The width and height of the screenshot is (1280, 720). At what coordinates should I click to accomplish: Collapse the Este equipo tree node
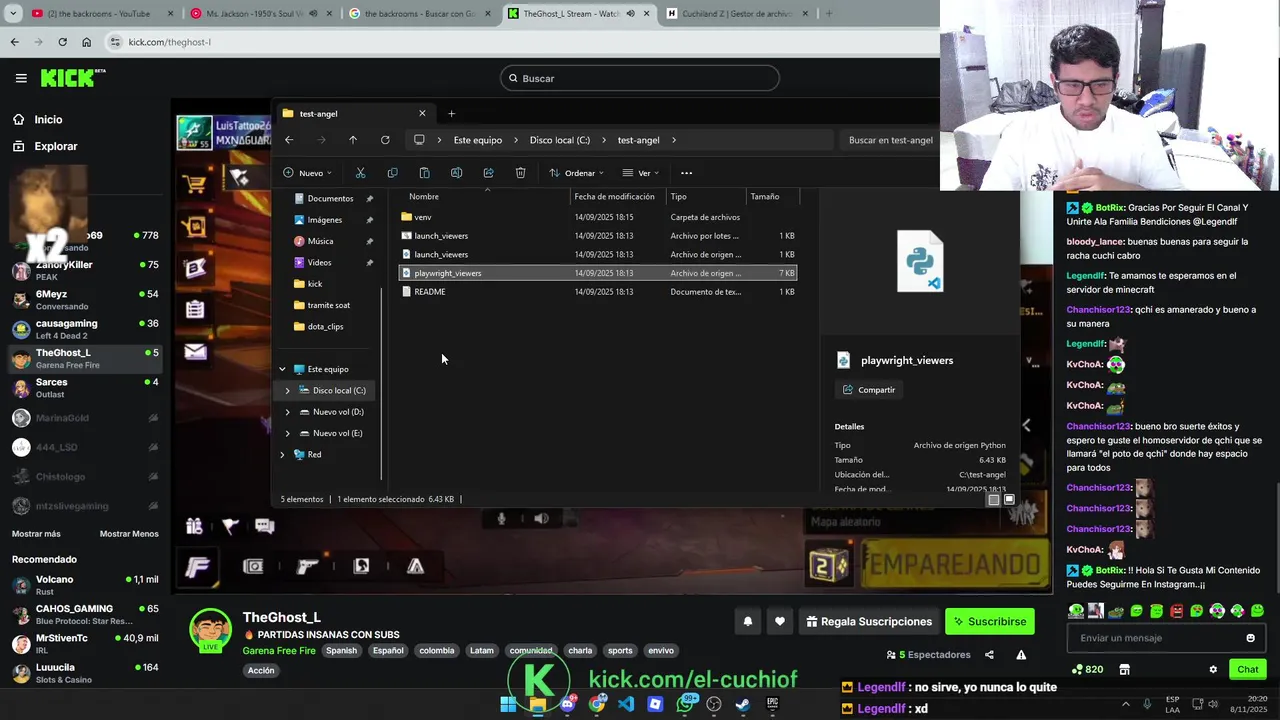282,369
